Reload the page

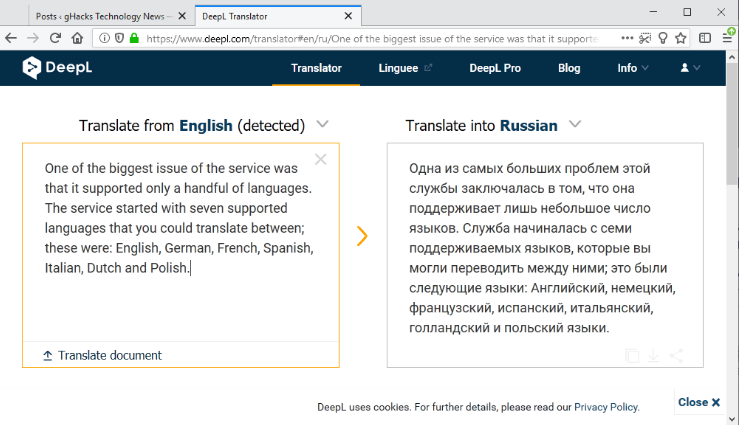pyautogui.click(x=55, y=38)
